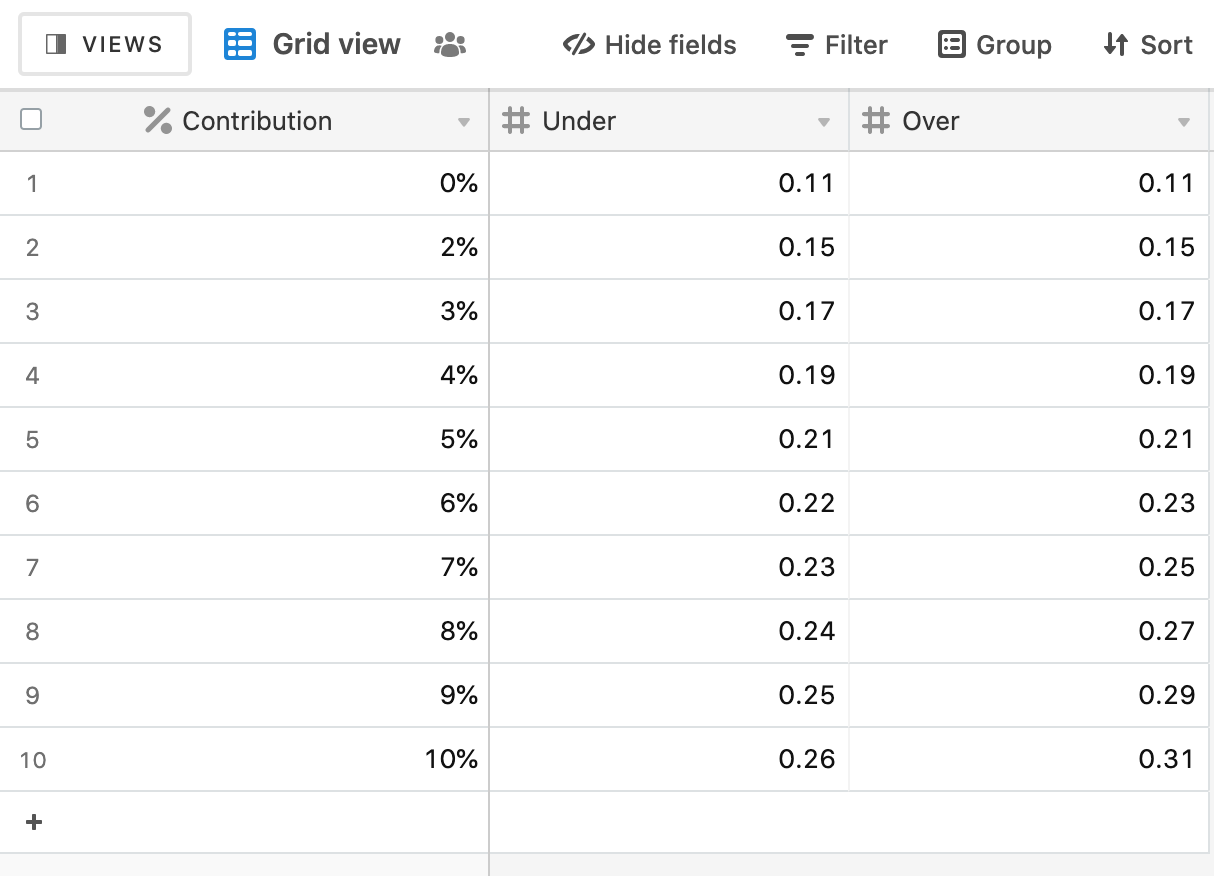Open the VIEWS sidebar button
Screen dimensions: 1214x876
[105, 44]
